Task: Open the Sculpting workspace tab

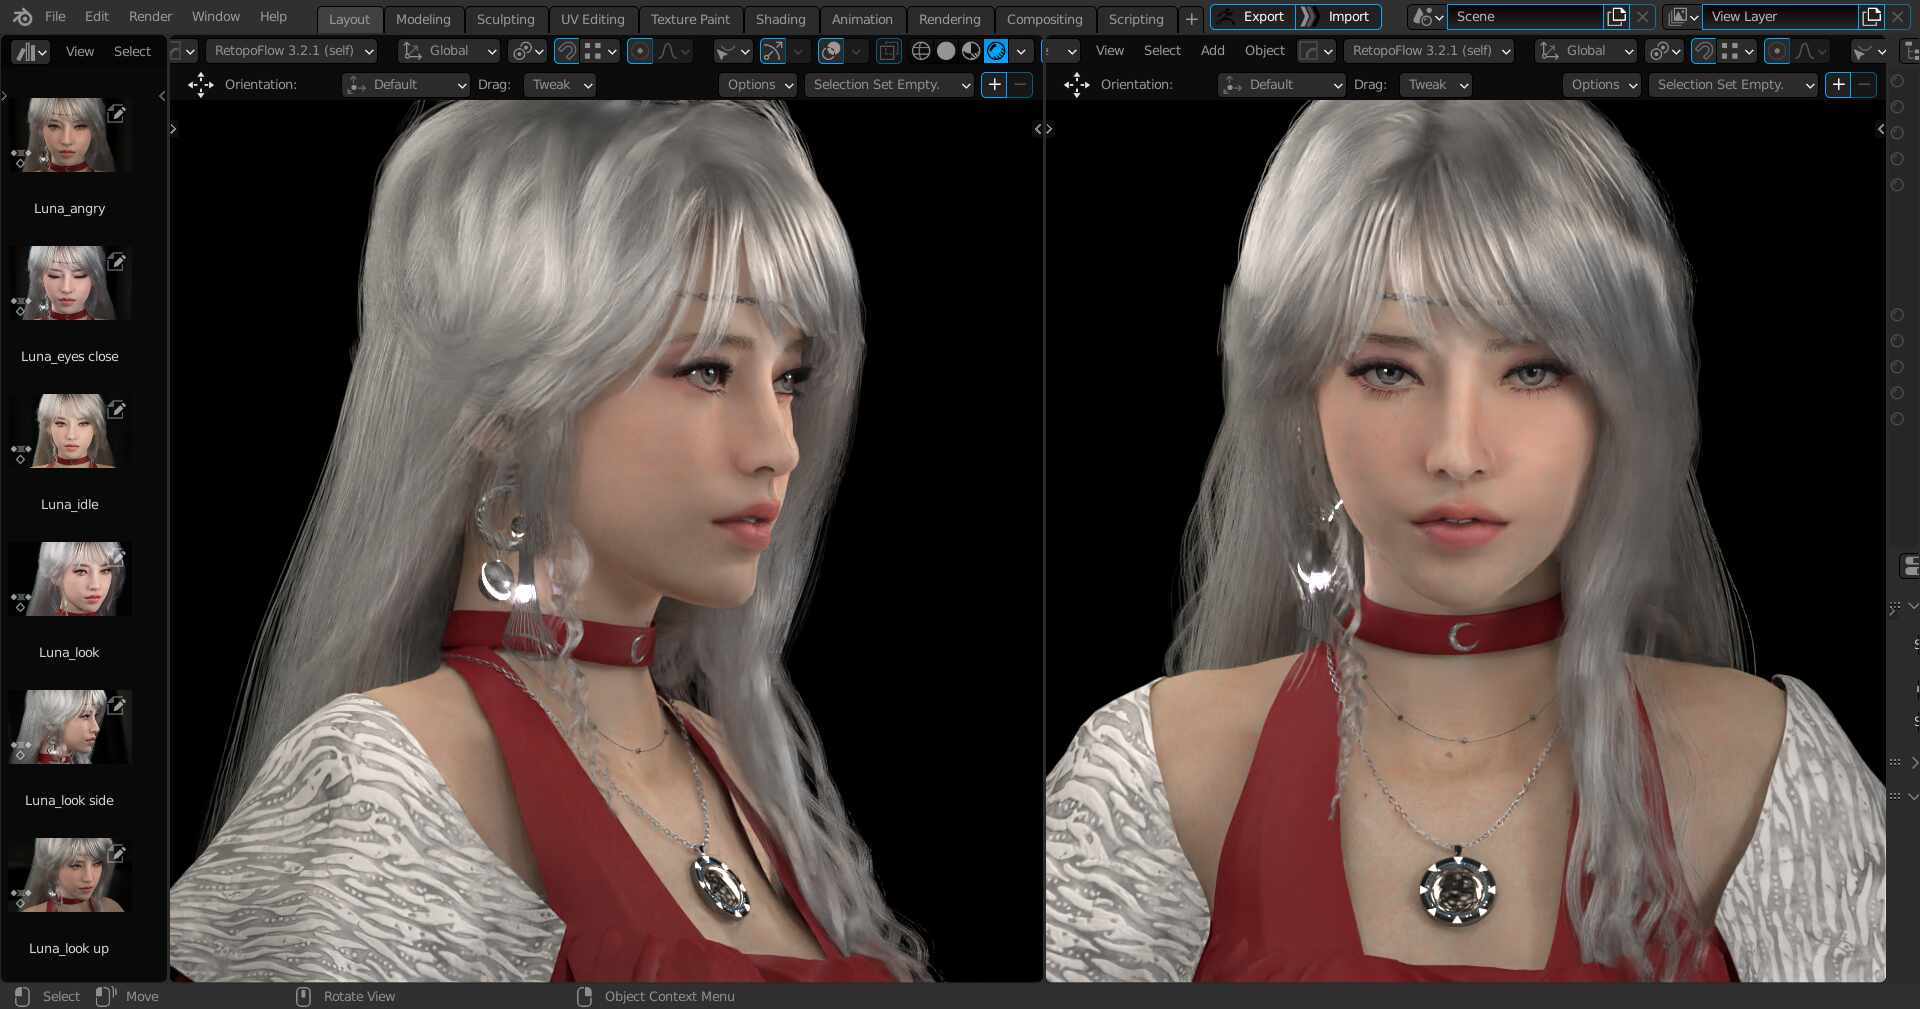Action: point(505,19)
